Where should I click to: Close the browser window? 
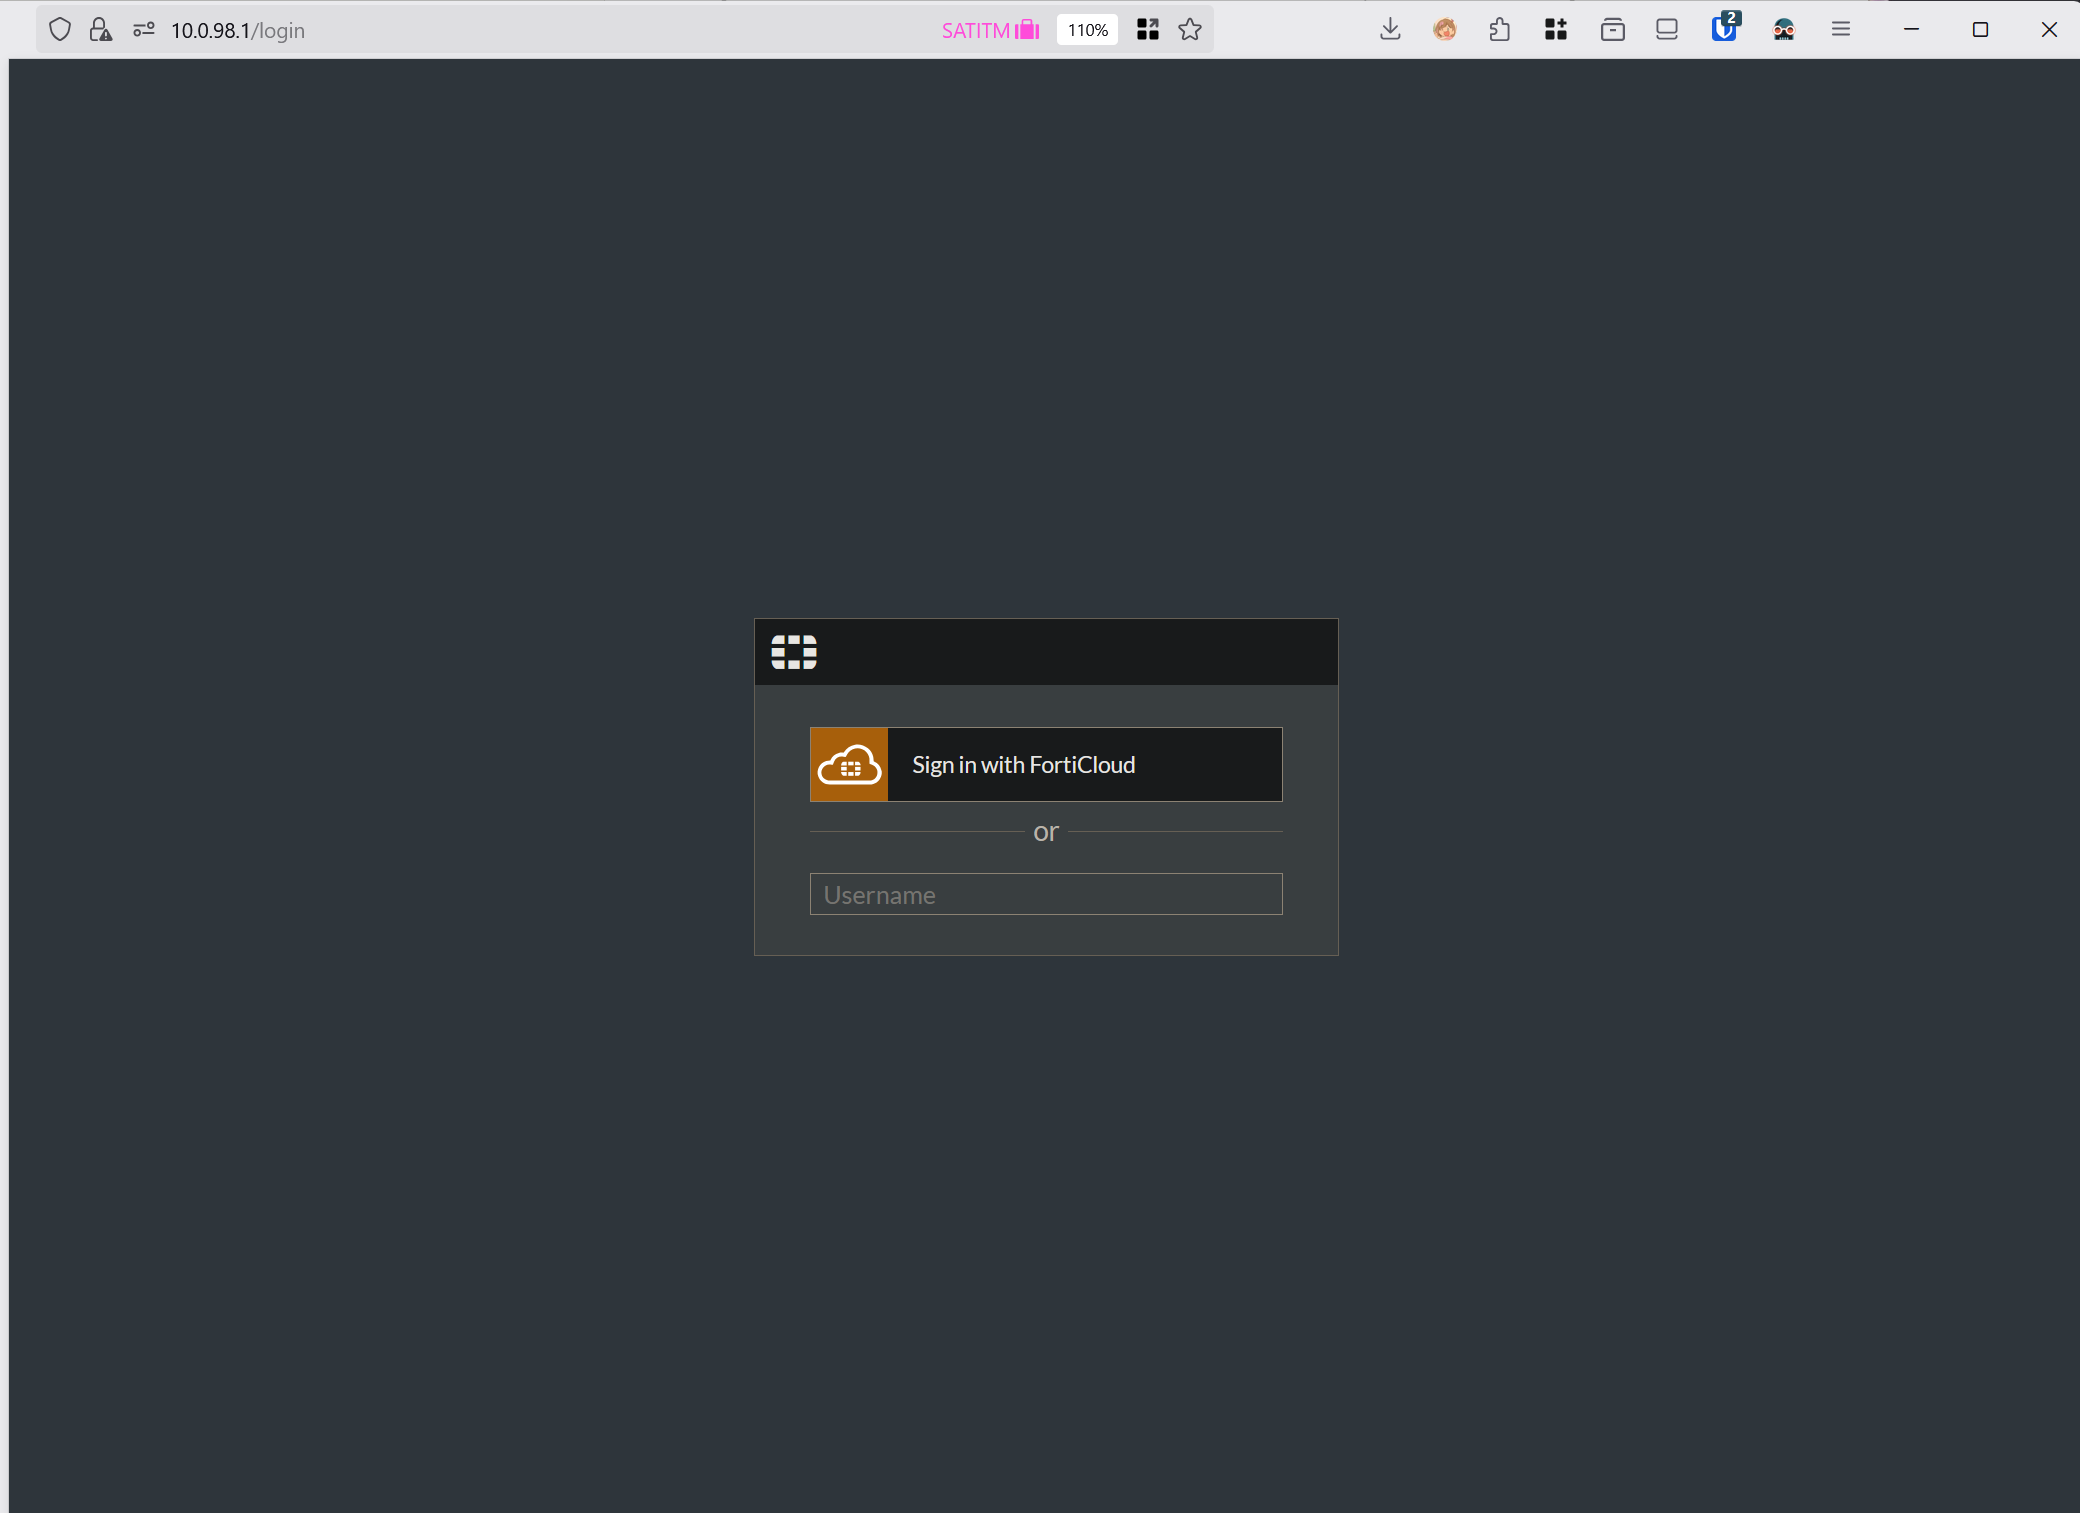click(2049, 30)
